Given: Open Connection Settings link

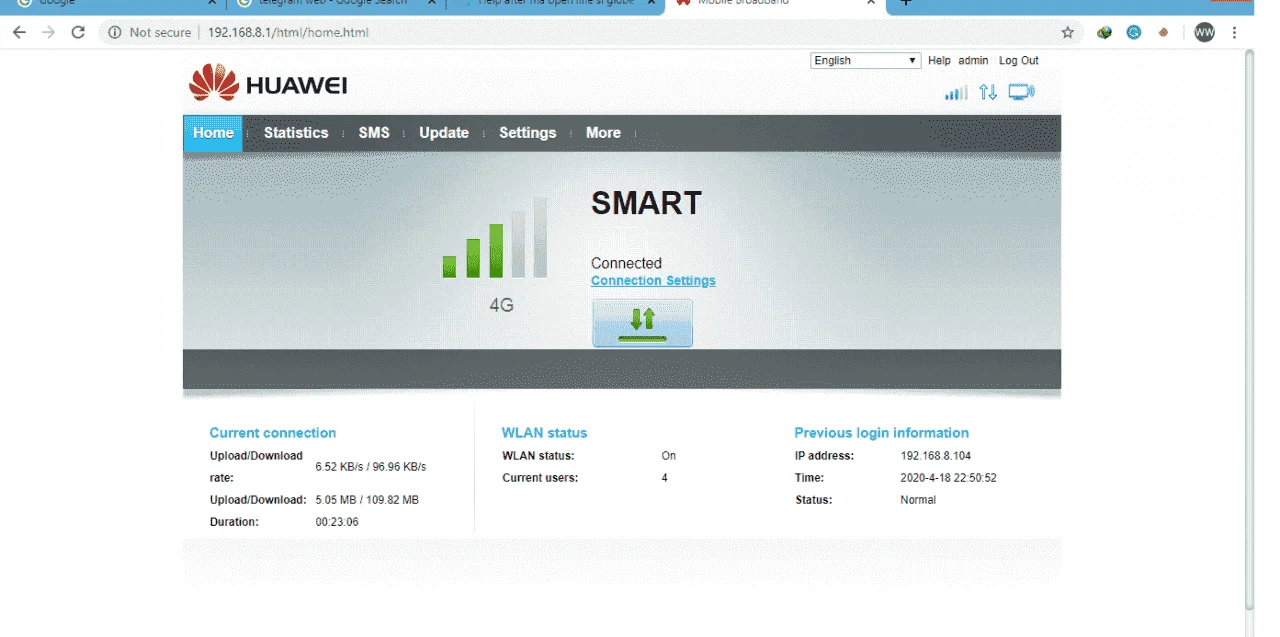Looking at the screenshot, I should pos(653,281).
